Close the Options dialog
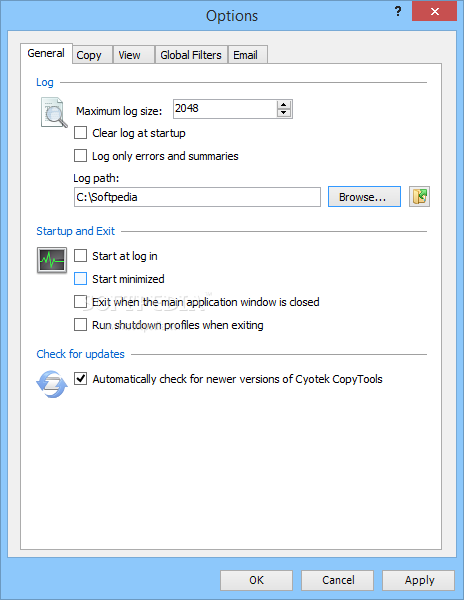 click(x=434, y=11)
